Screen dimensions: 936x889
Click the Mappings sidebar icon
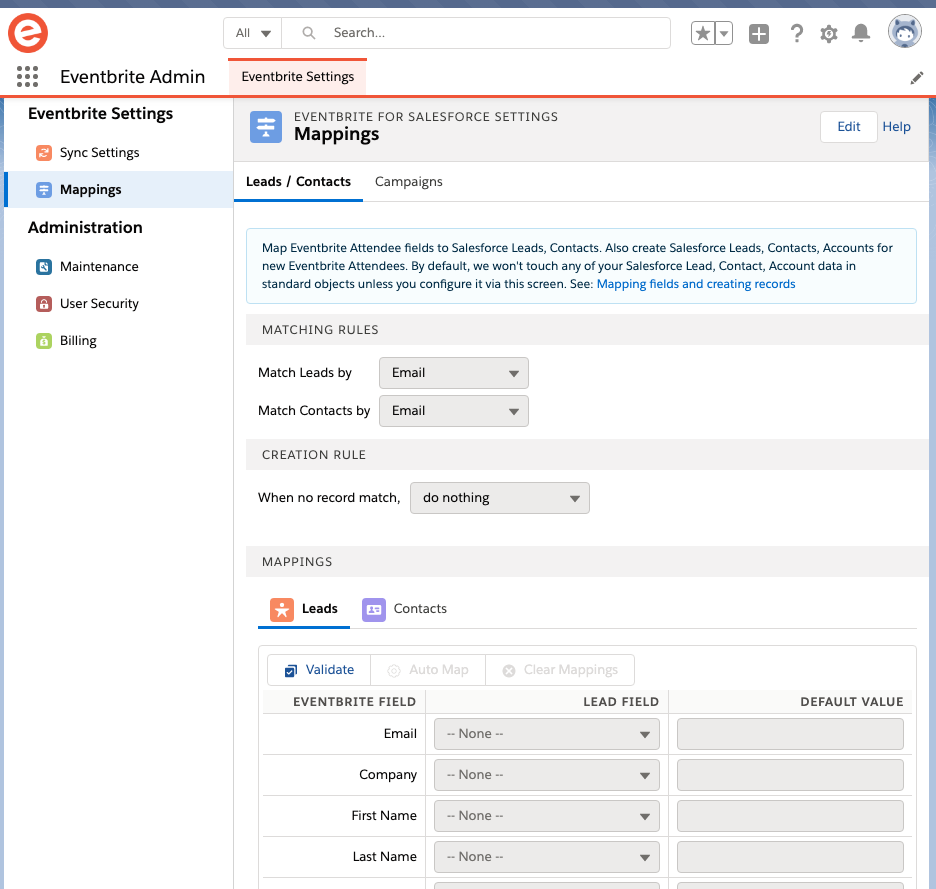pos(44,190)
